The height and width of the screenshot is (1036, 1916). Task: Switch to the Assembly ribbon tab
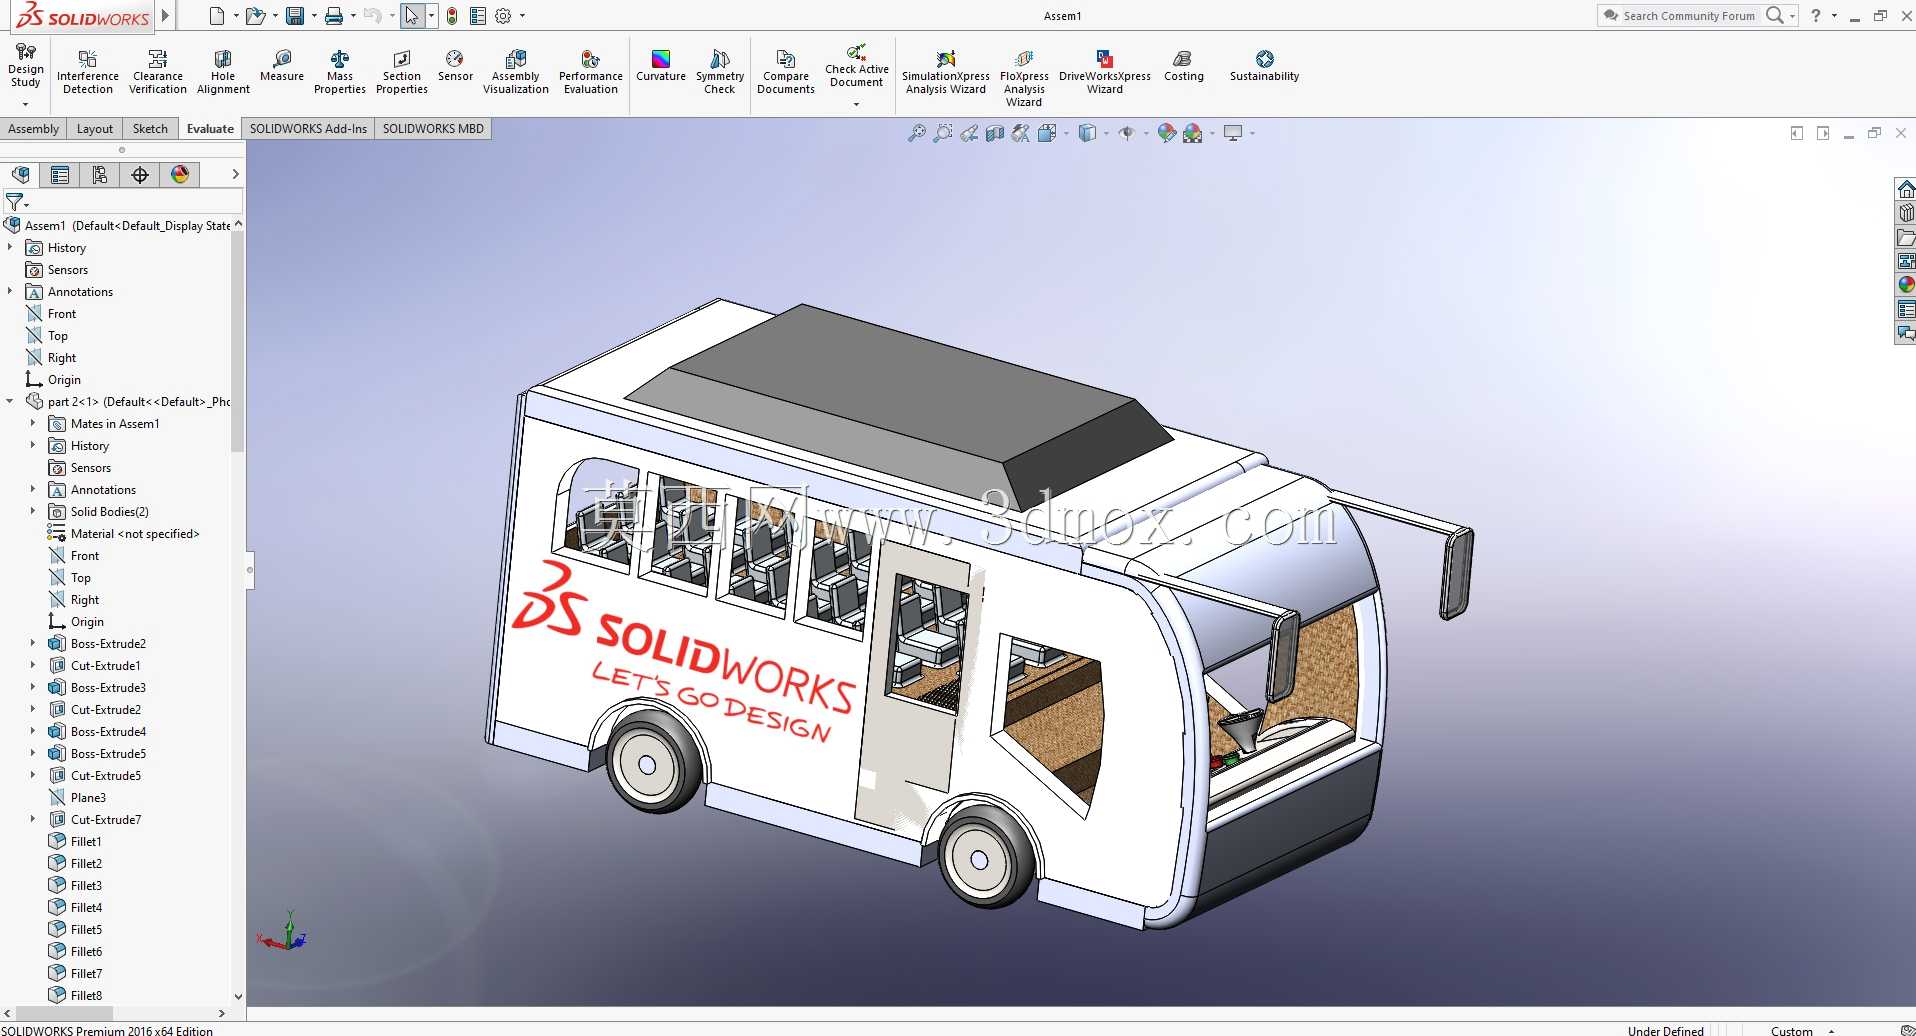pyautogui.click(x=33, y=129)
